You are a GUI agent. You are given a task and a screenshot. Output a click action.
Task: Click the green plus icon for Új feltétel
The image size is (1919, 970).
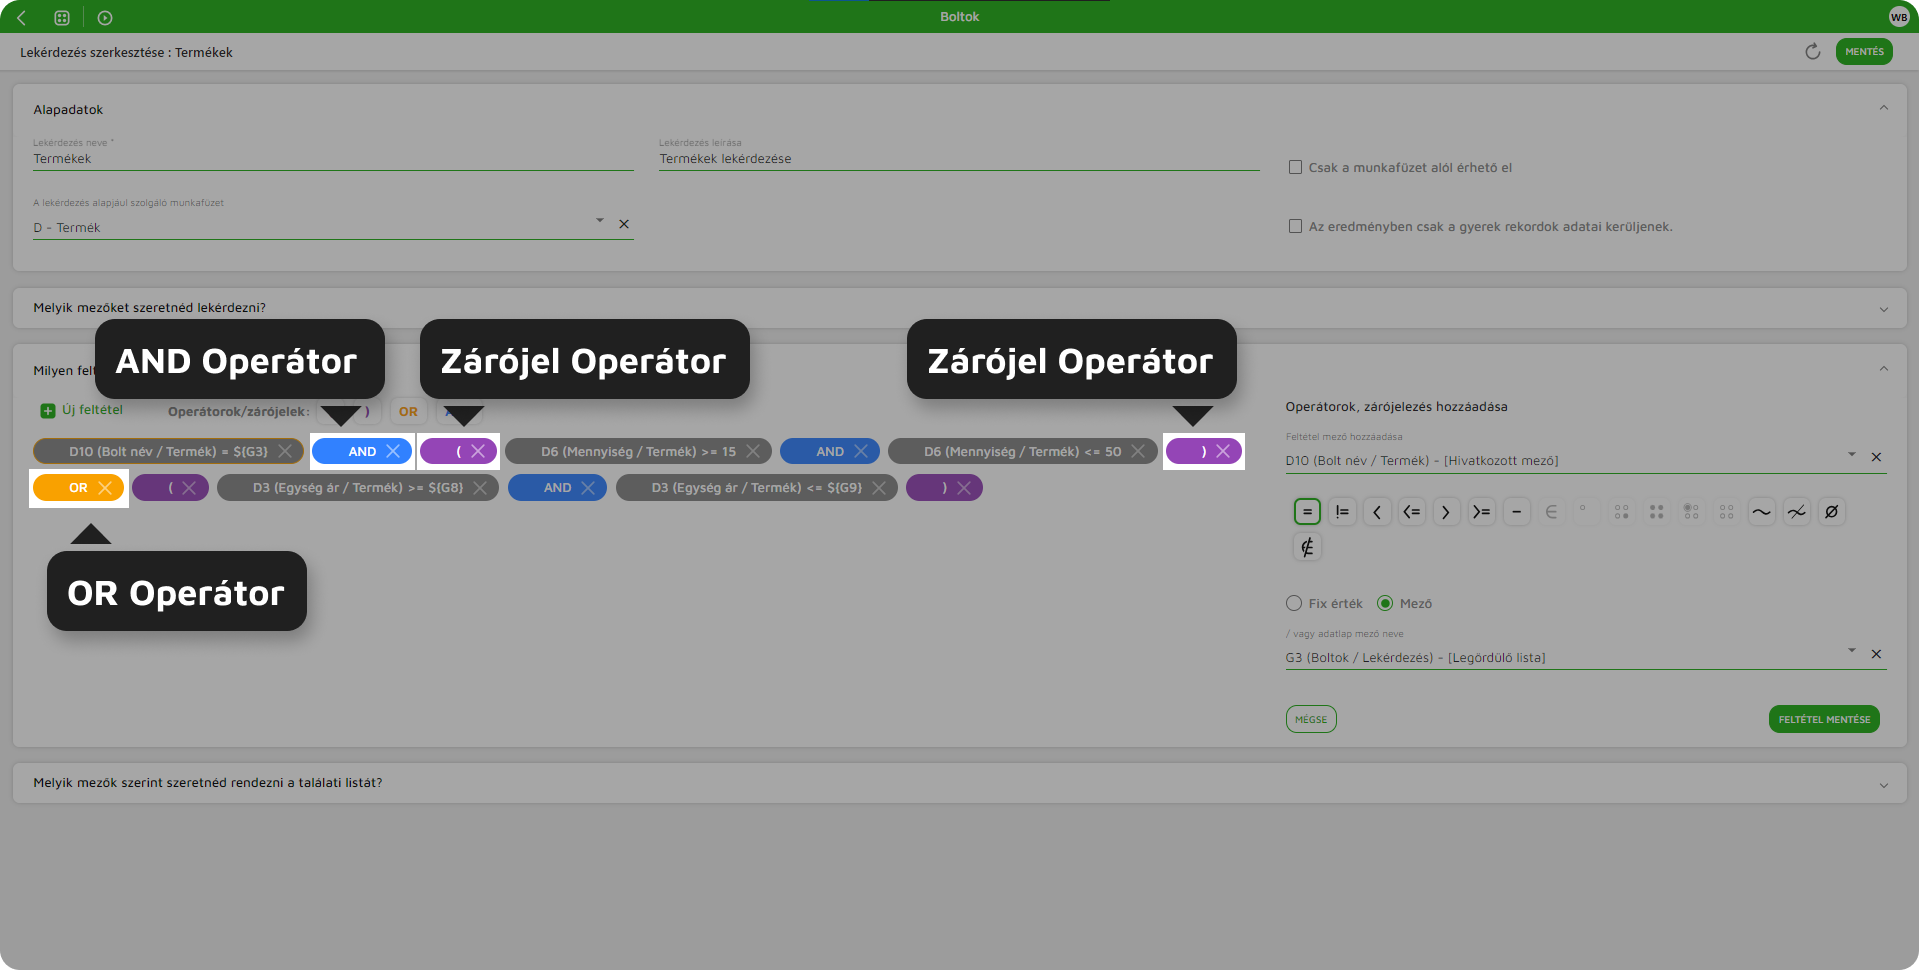[47, 411]
